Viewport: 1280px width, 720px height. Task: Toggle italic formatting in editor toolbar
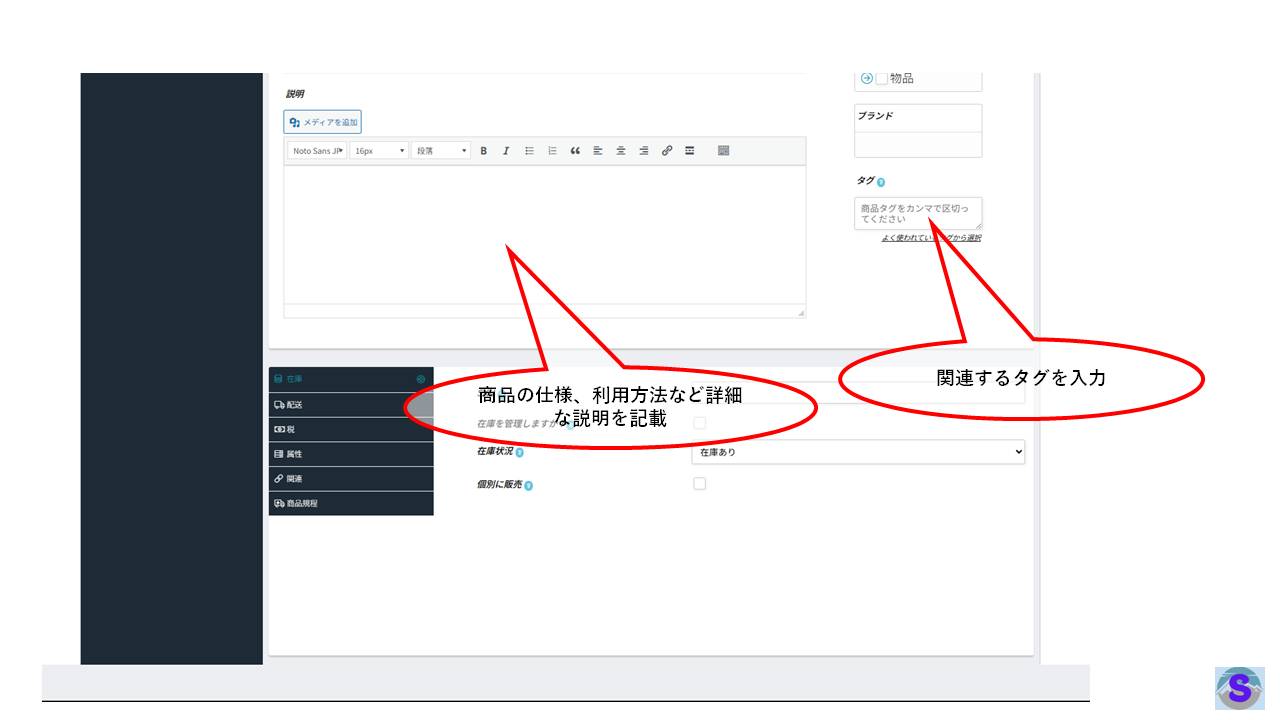[506, 151]
